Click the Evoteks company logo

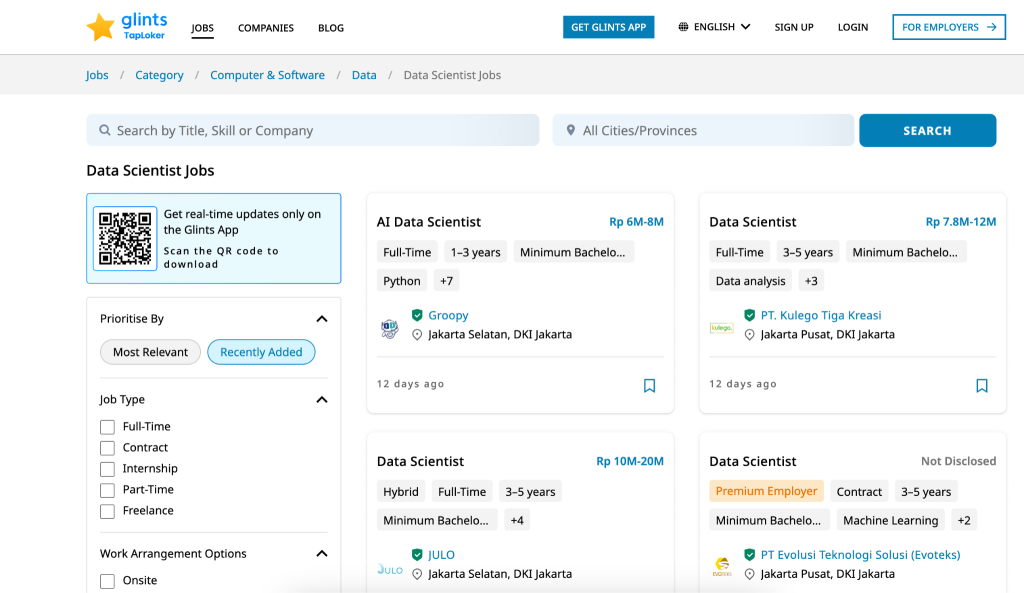pyautogui.click(x=722, y=566)
